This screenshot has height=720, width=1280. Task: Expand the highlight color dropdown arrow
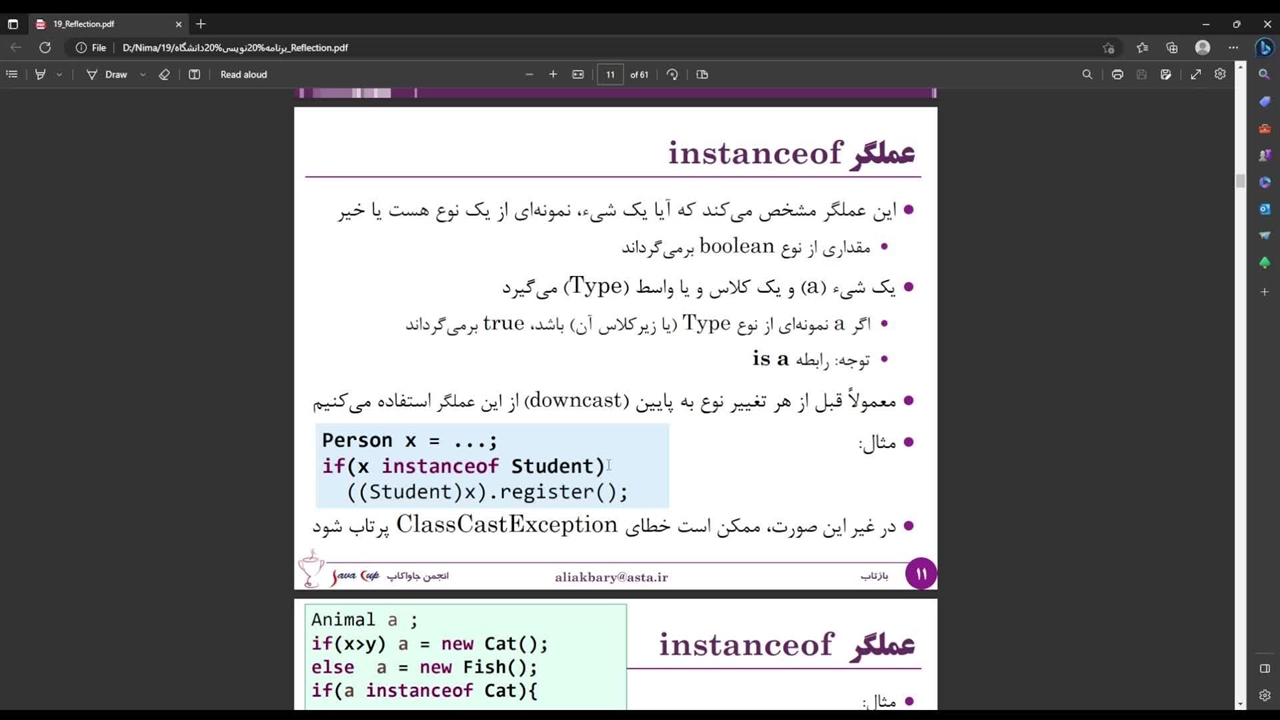point(59,74)
